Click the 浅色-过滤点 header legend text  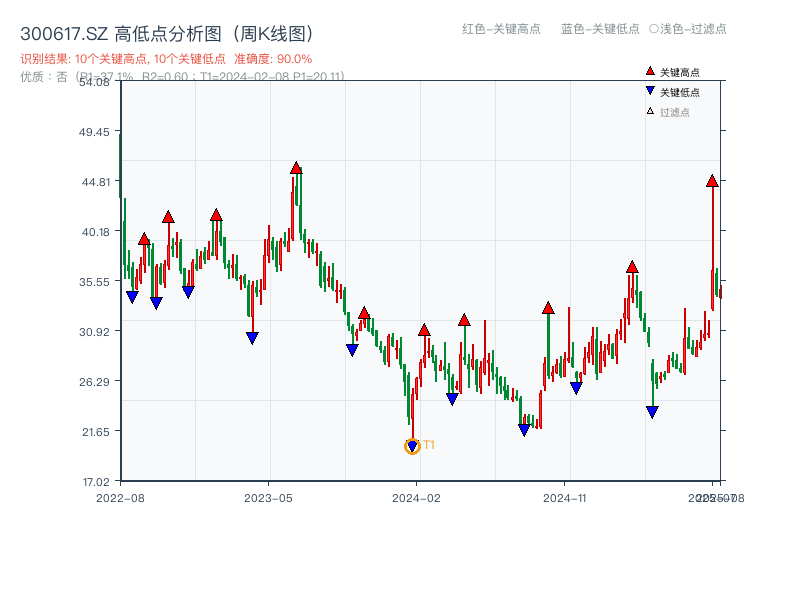coord(693,29)
